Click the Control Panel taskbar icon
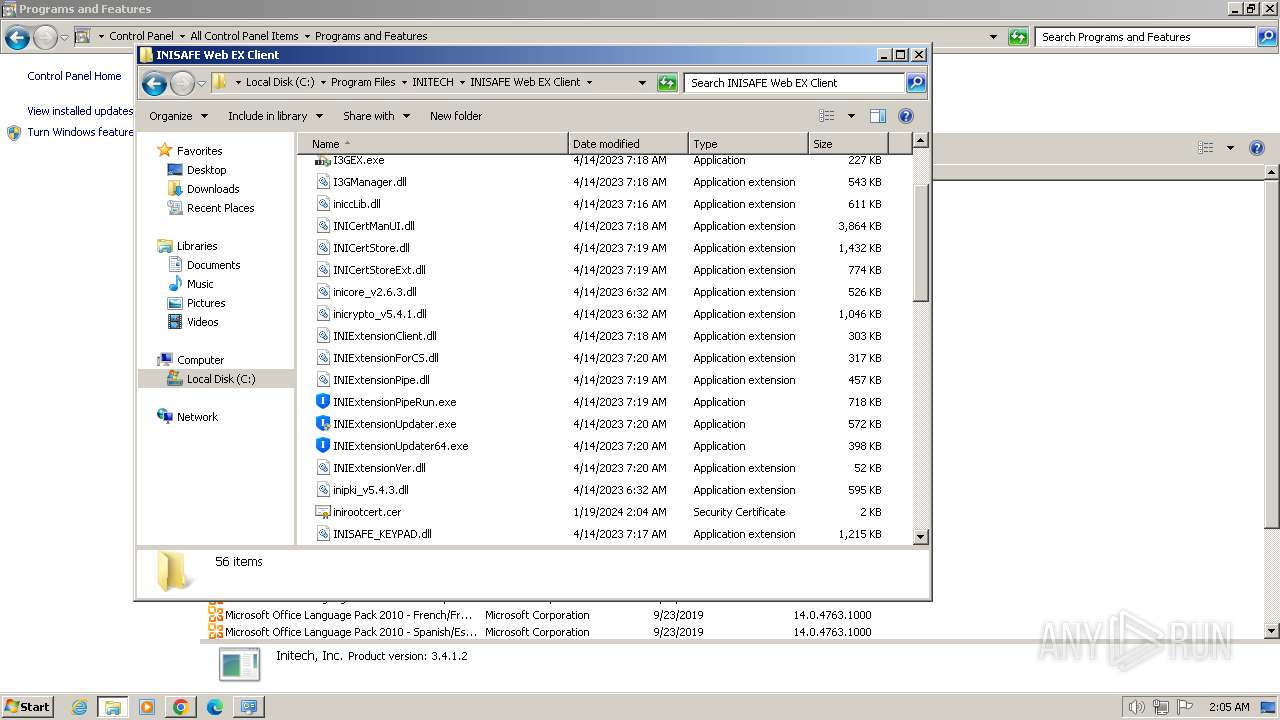Screen dimensions: 1280x720 point(248,707)
